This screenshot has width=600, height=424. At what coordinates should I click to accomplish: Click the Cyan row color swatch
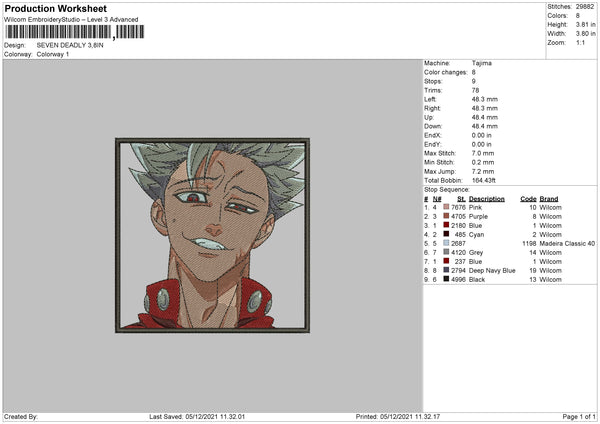pyautogui.click(x=446, y=234)
